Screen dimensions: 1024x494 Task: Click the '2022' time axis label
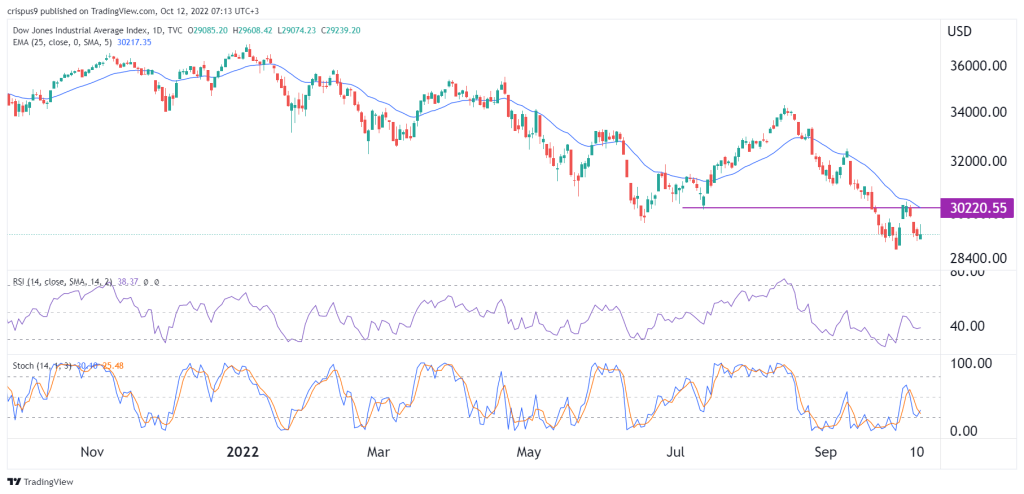pyautogui.click(x=242, y=452)
